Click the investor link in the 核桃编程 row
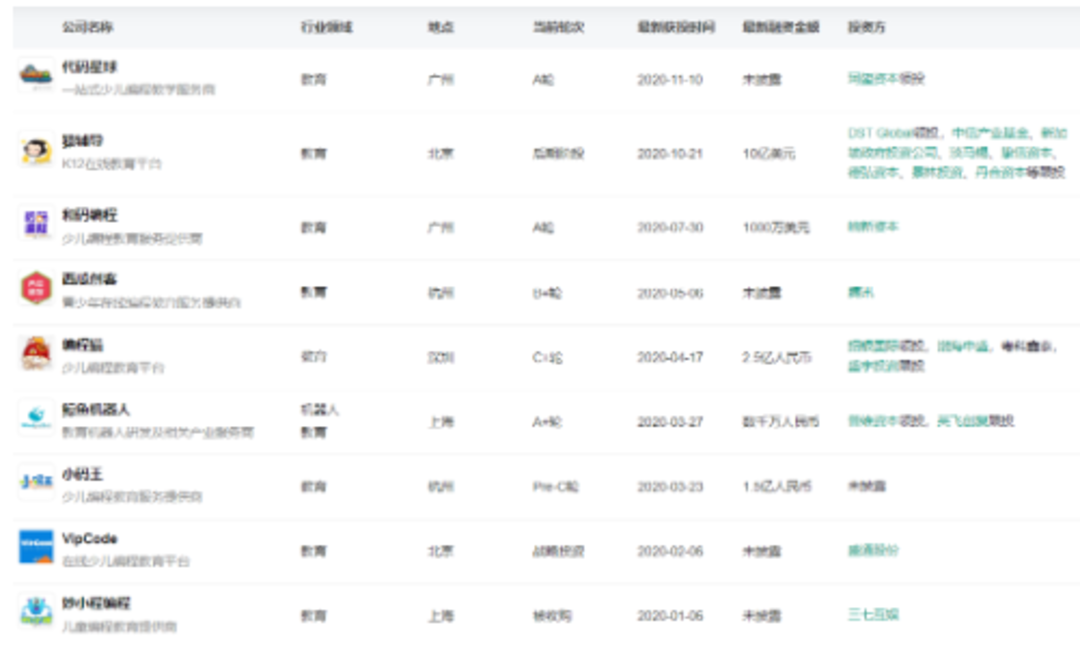The height and width of the screenshot is (651, 1080). point(873,227)
